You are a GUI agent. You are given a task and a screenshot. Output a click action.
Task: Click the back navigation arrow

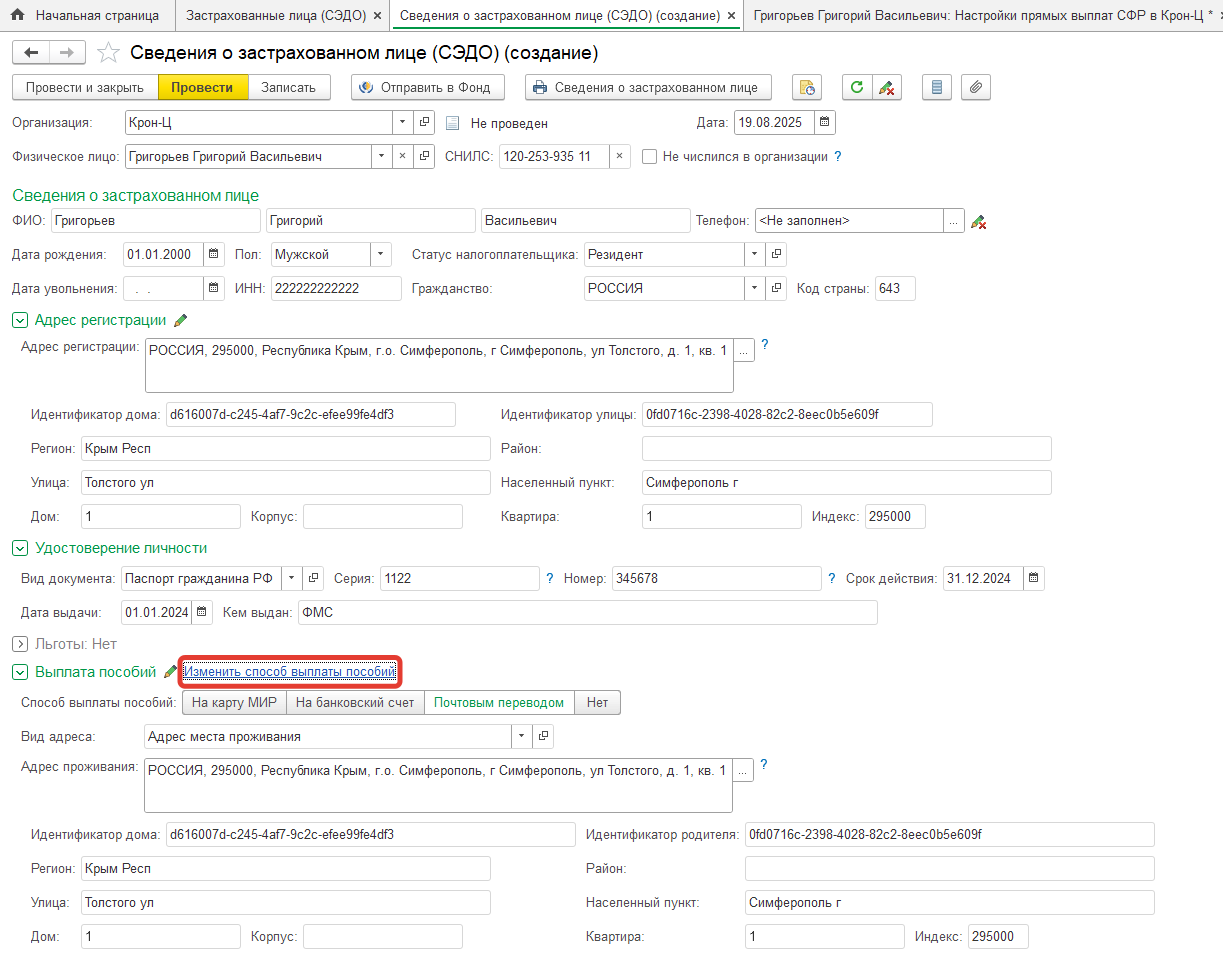pos(31,53)
